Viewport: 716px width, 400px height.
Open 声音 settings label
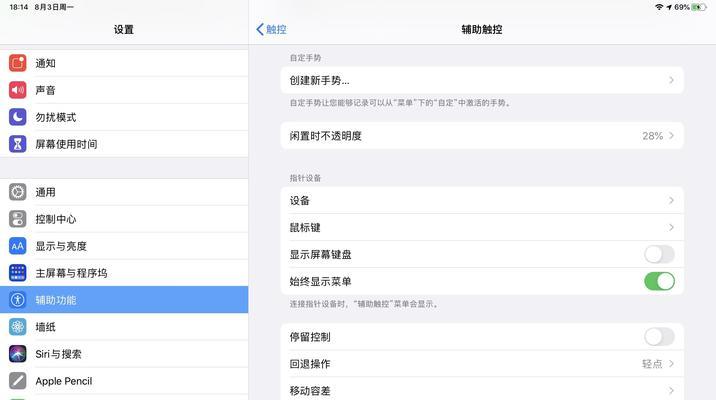(46, 90)
